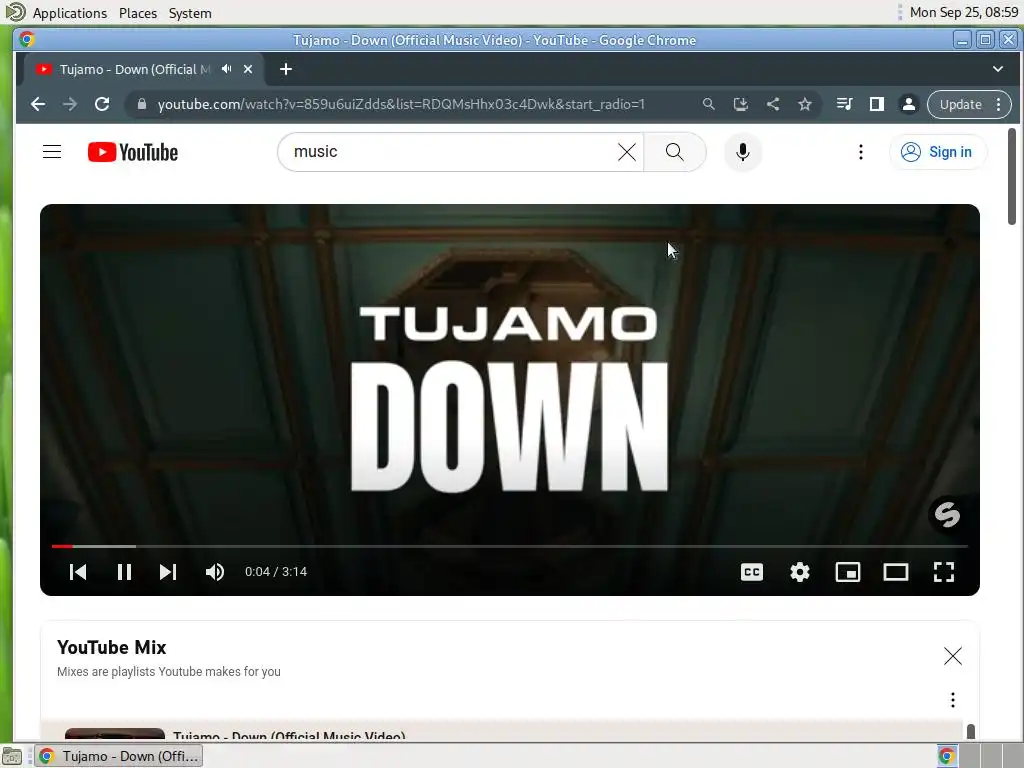Skip to previous video in player
This screenshot has height=768, width=1024.
(x=78, y=572)
